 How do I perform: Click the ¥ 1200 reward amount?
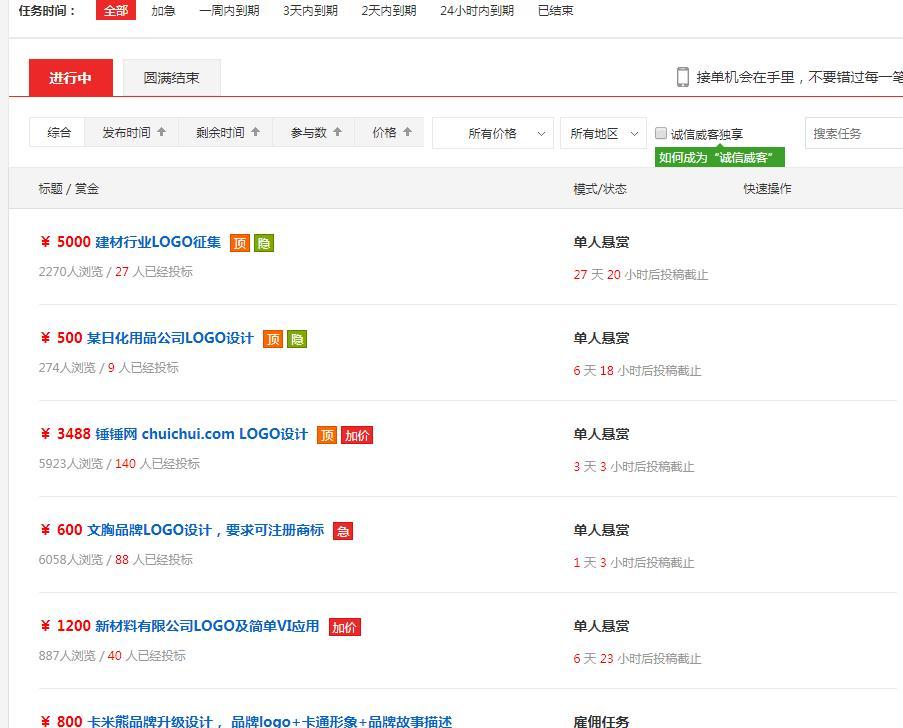tap(65, 626)
